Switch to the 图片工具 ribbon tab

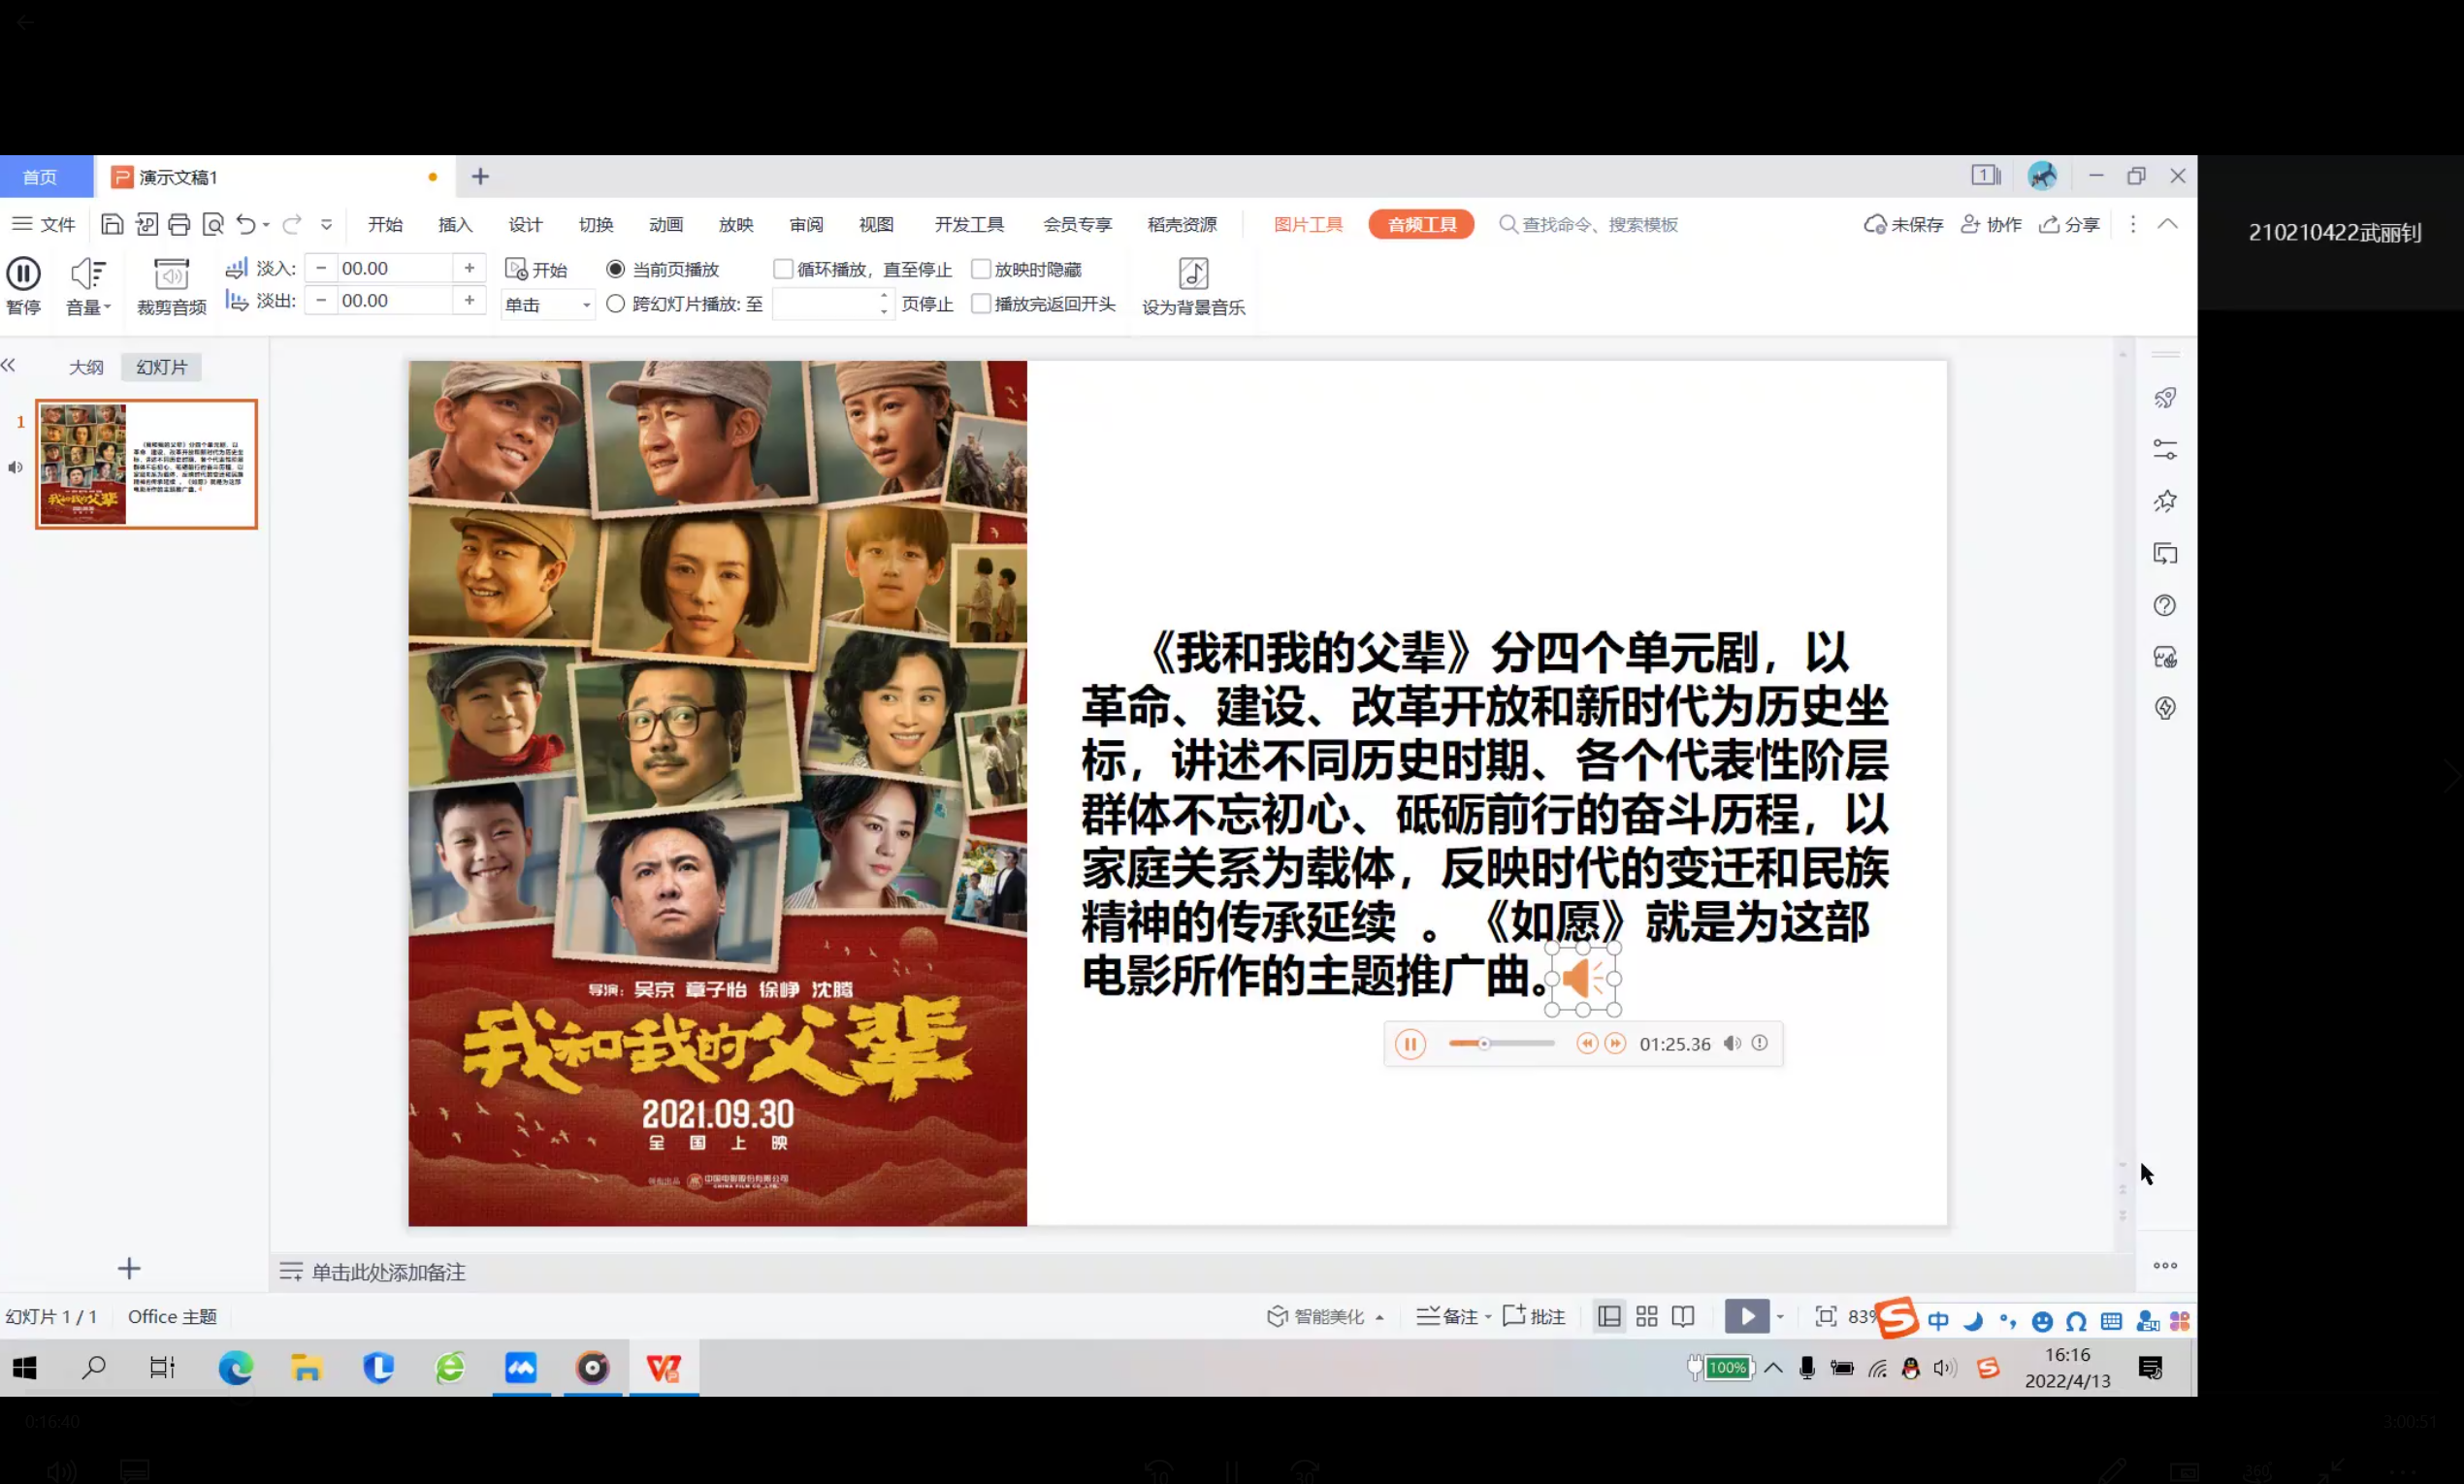1308,224
